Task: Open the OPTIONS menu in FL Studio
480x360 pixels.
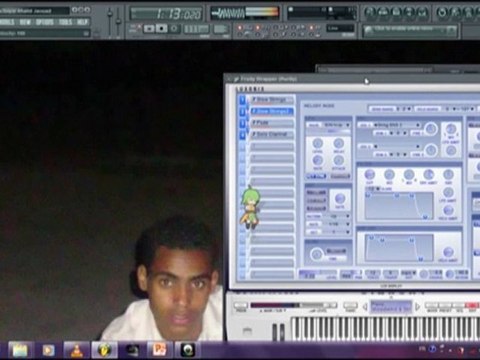Action: coord(44,22)
